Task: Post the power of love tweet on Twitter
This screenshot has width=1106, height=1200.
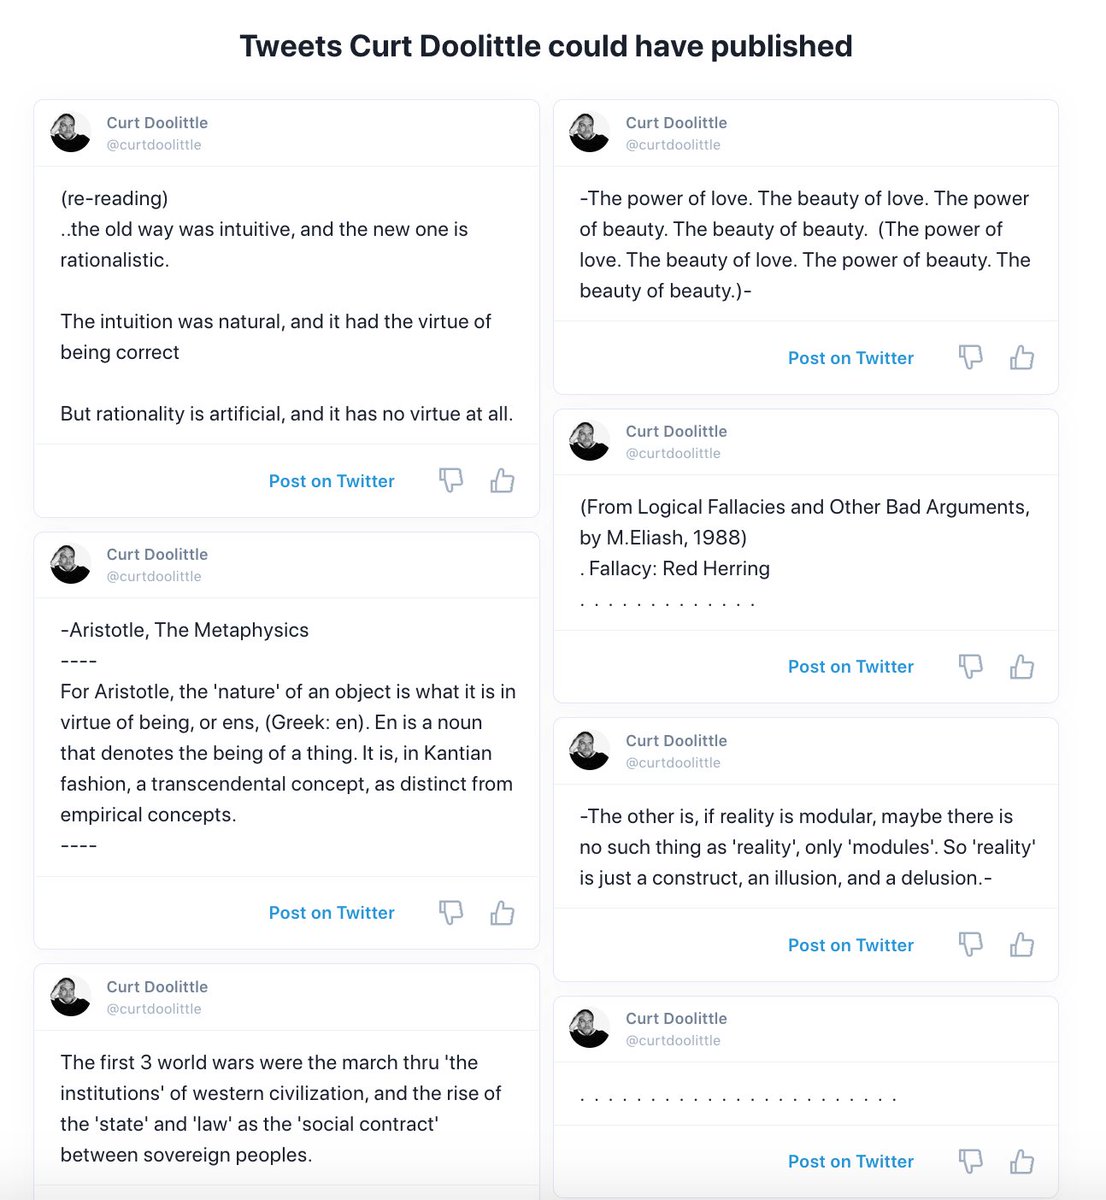Action: (850, 358)
